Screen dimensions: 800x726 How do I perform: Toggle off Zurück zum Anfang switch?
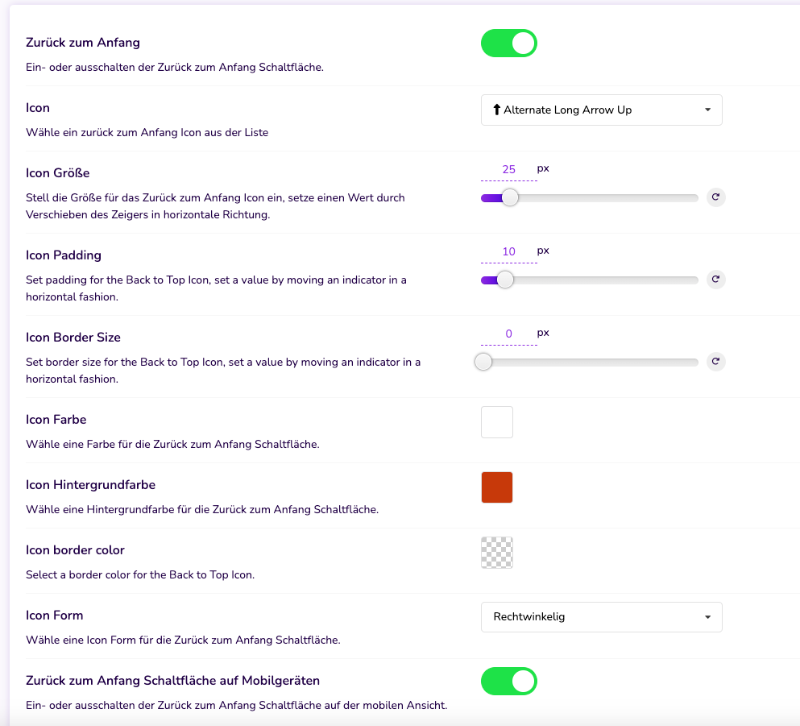point(509,43)
